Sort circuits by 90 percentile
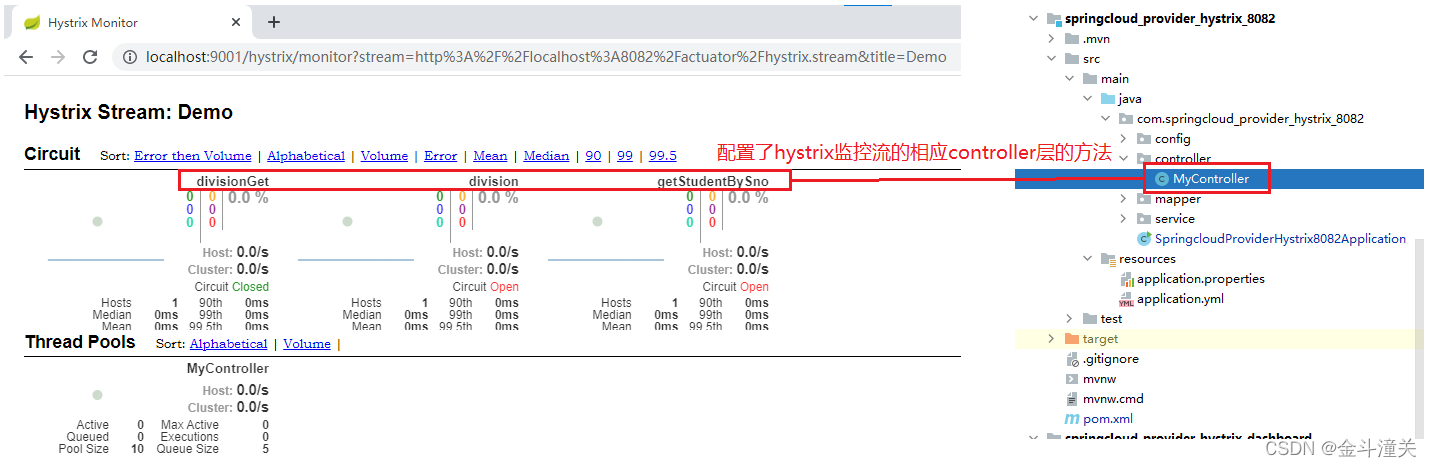Image resolution: width=1432 pixels, height=467 pixels. click(x=593, y=156)
